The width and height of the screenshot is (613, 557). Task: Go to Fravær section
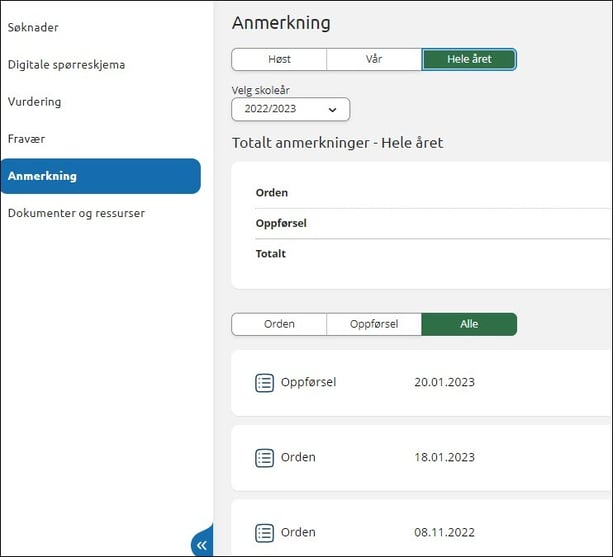(26, 139)
